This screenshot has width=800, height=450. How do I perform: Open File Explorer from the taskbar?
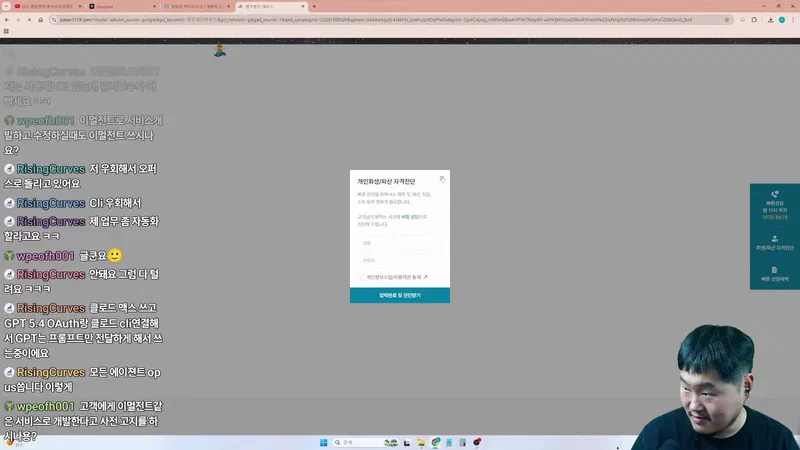pyautogui.click(x=422, y=442)
